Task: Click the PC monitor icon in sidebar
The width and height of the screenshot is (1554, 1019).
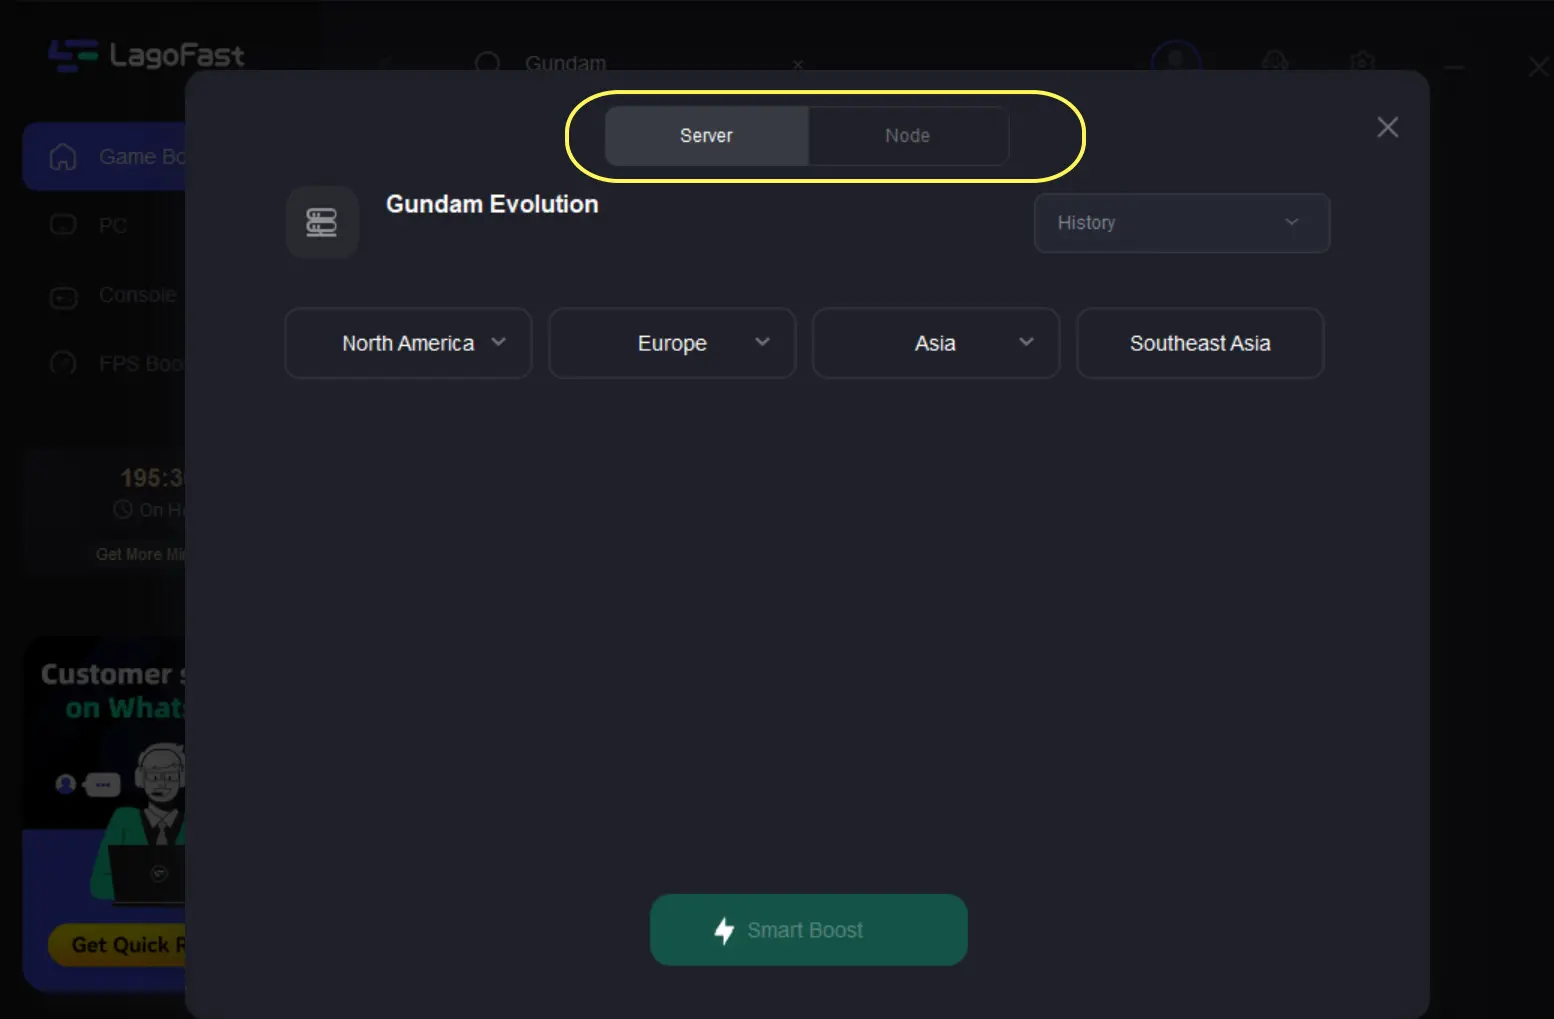Action: tap(63, 226)
